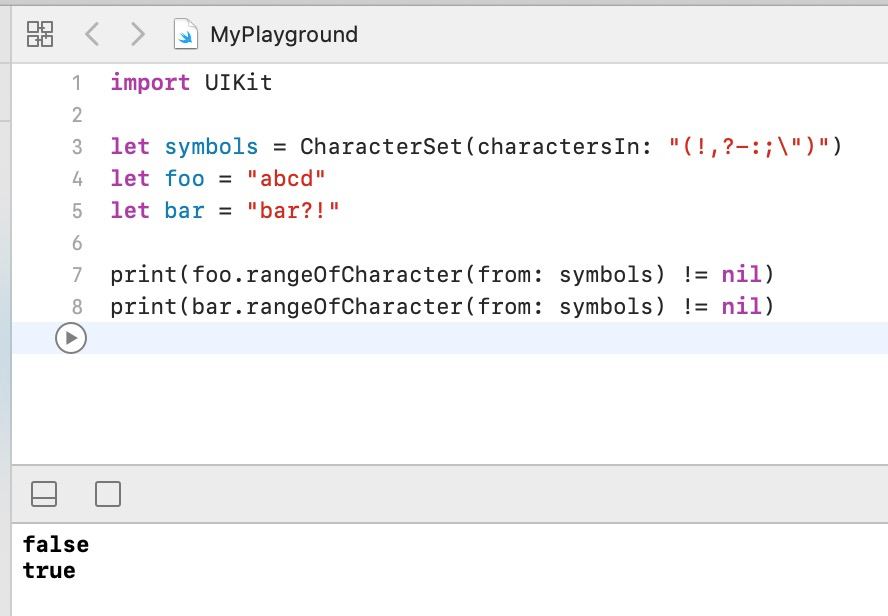Viewport: 888px width, 616px height.
Task: Select MyPlayground in the jump bar
Action: [284, 35]
